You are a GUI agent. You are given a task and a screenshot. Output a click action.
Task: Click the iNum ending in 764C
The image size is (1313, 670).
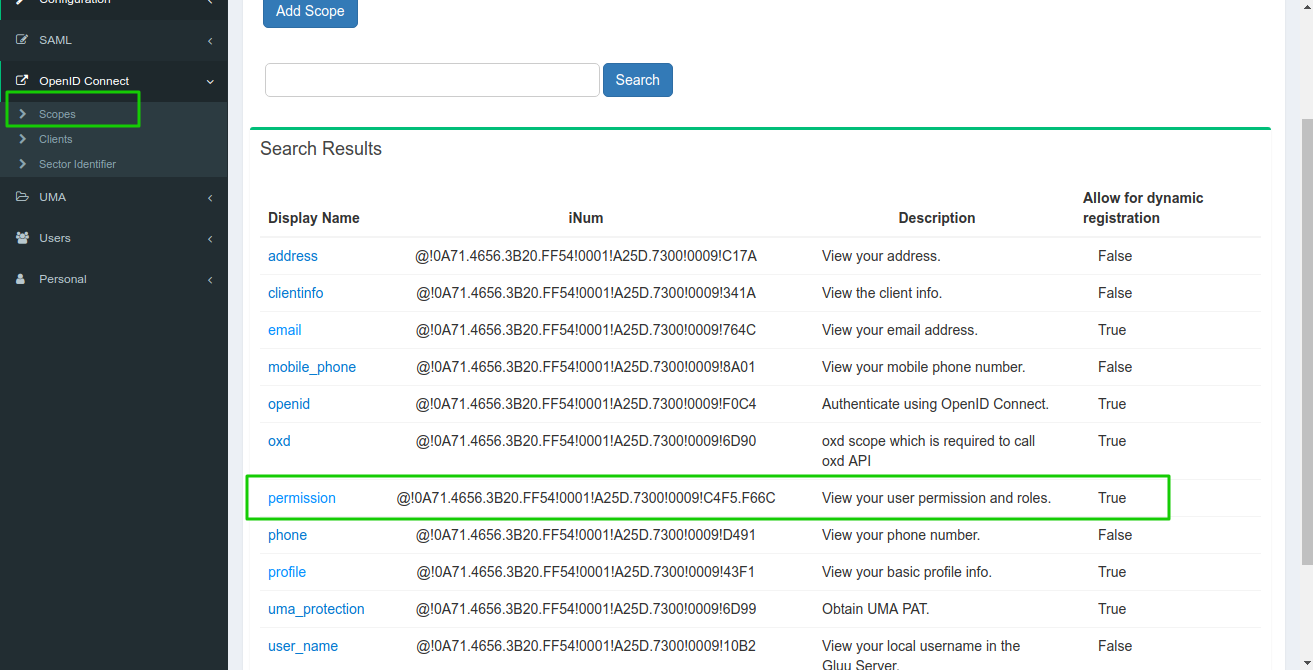pyautogui.click(x=586, y=330)
